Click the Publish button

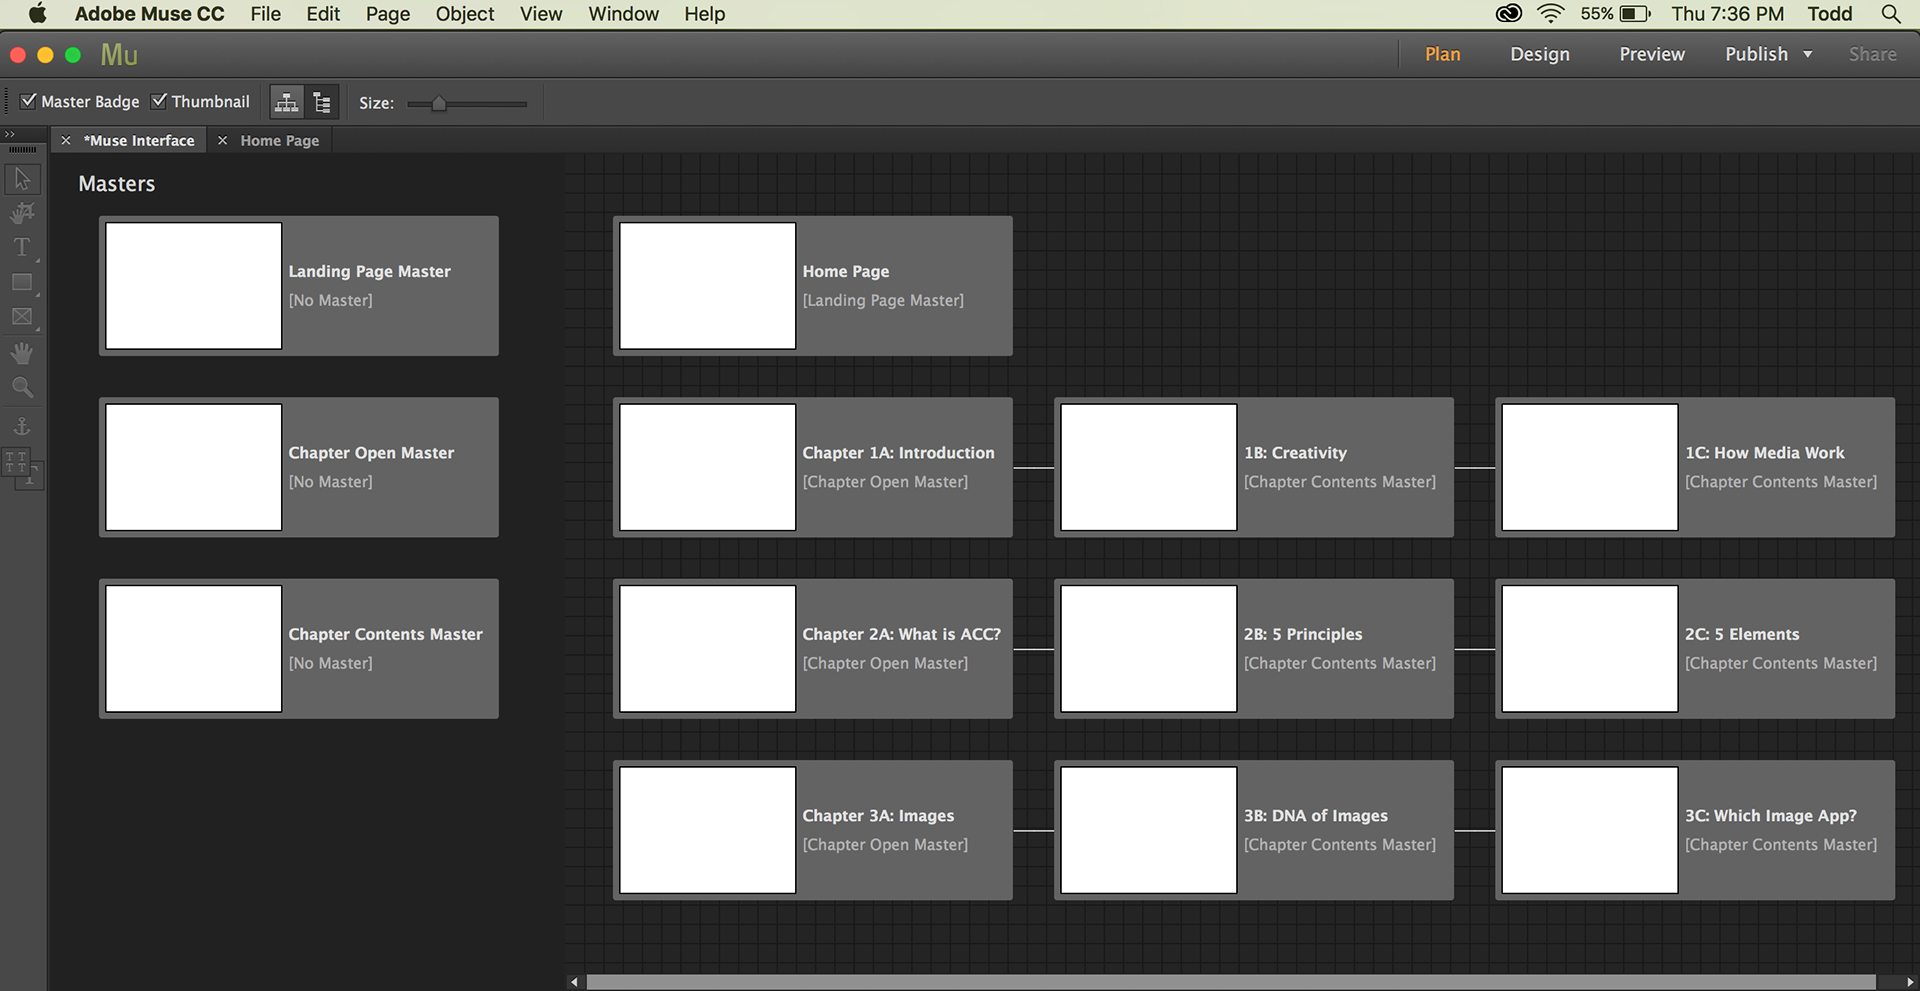1756,54
